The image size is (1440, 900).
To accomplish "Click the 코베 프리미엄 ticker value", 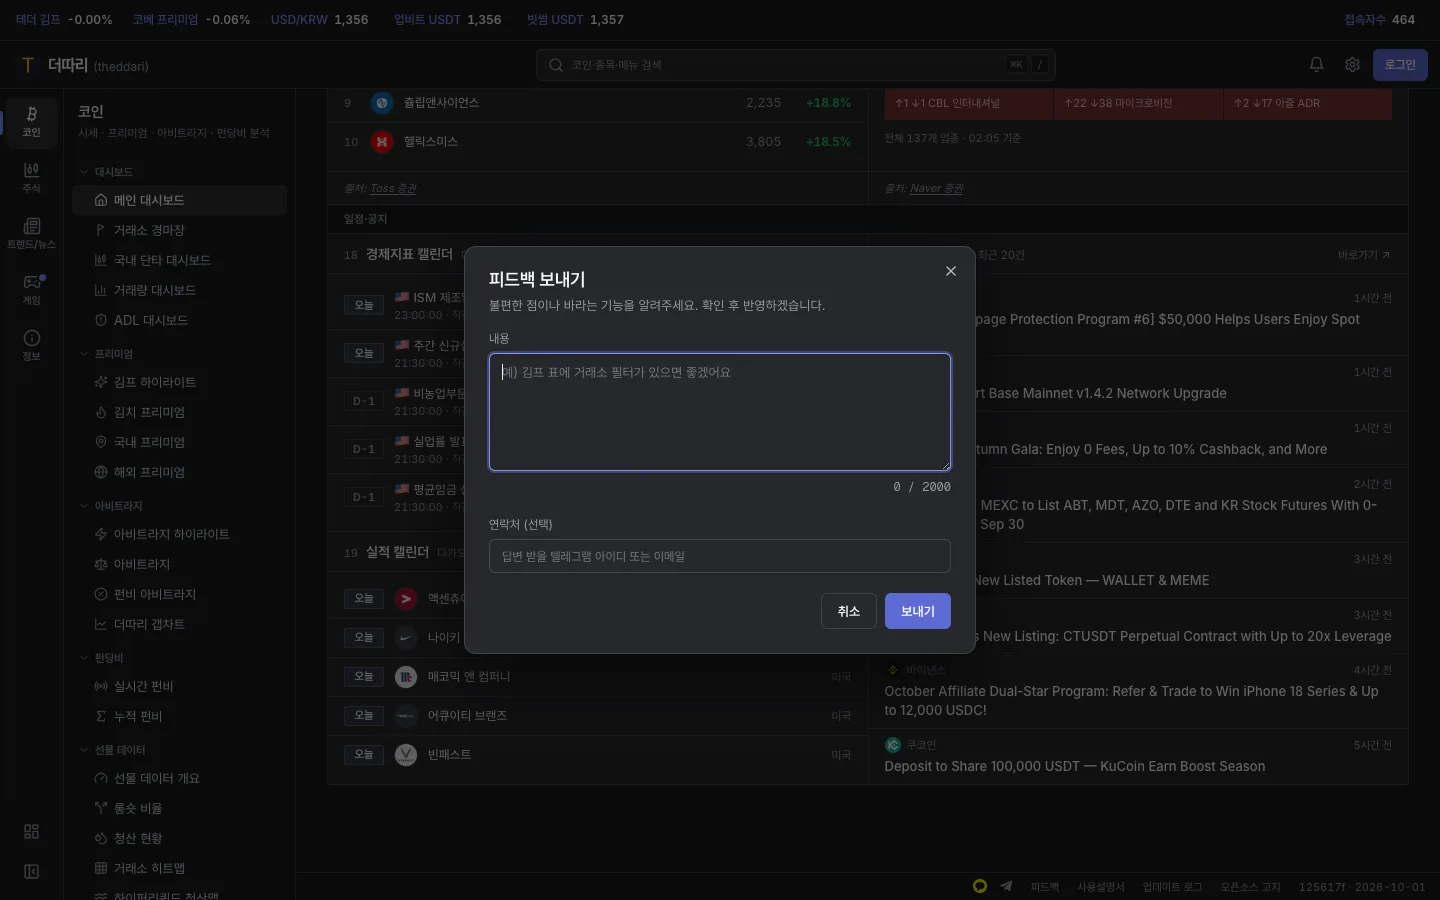I will point(192,19).
